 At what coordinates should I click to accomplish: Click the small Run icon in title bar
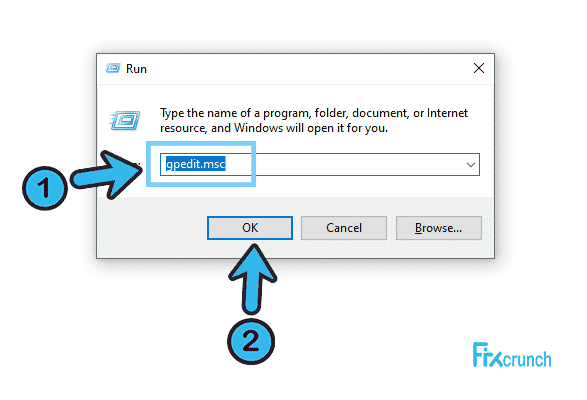(113, 68)
